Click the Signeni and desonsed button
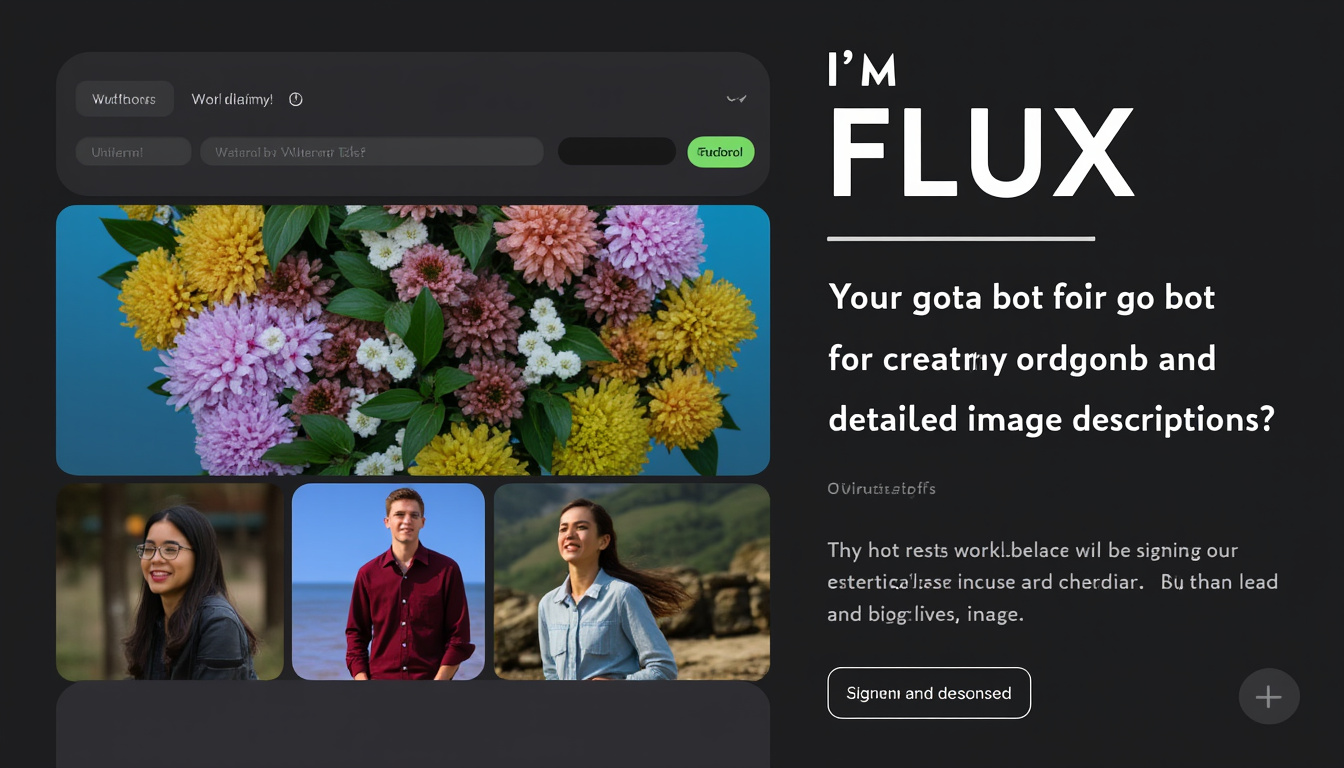This screenshot has height=768, width=1344. tap(929, 693)
